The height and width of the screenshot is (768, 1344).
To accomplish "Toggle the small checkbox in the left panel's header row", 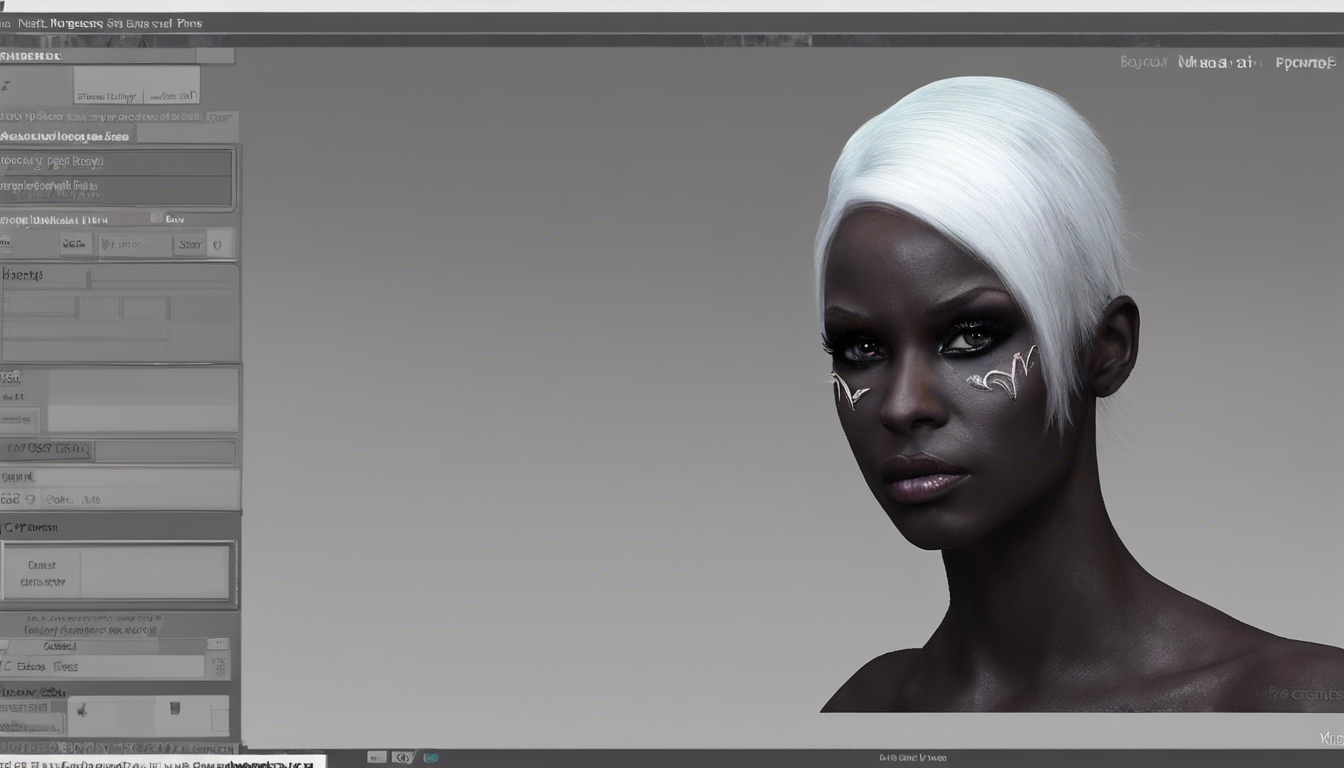I will click(x=155, y=217).
